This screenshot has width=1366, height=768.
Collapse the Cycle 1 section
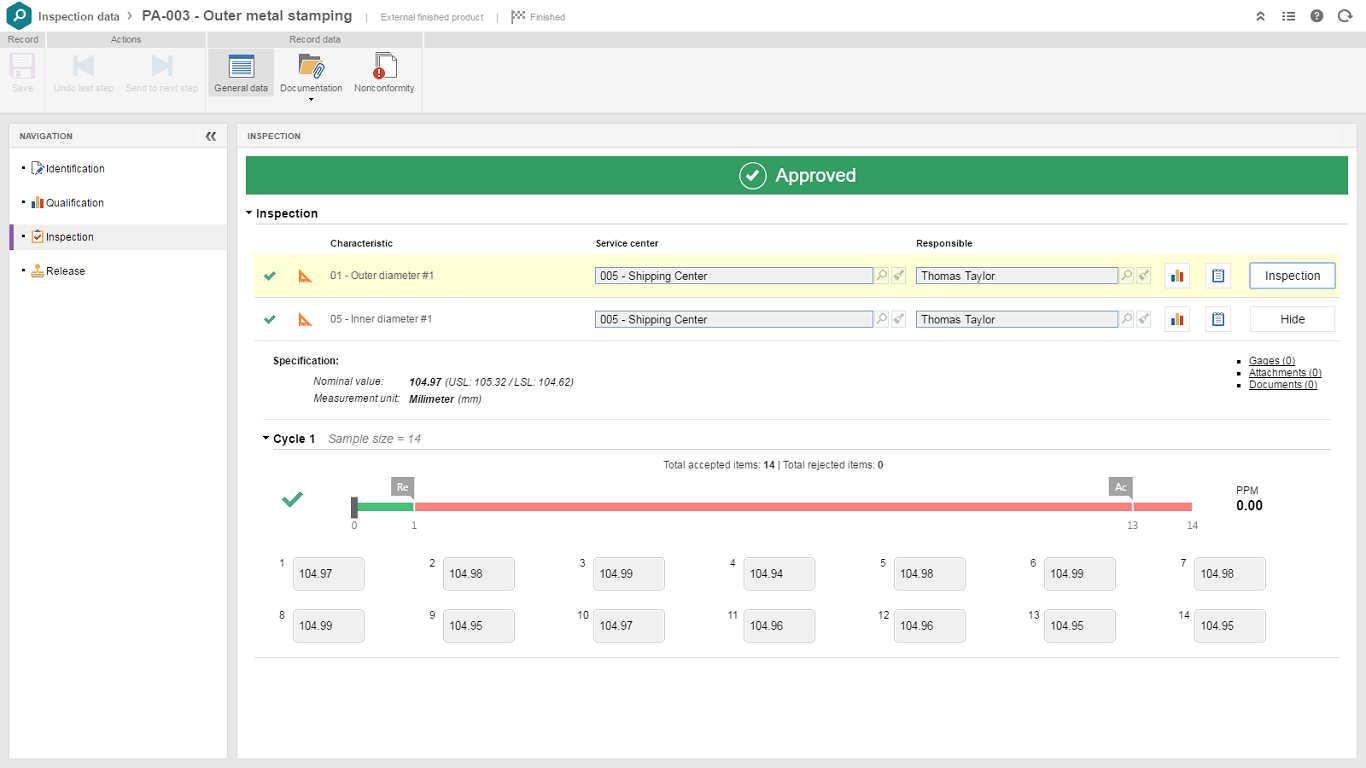pyautogui.click(x=264, y=438)
